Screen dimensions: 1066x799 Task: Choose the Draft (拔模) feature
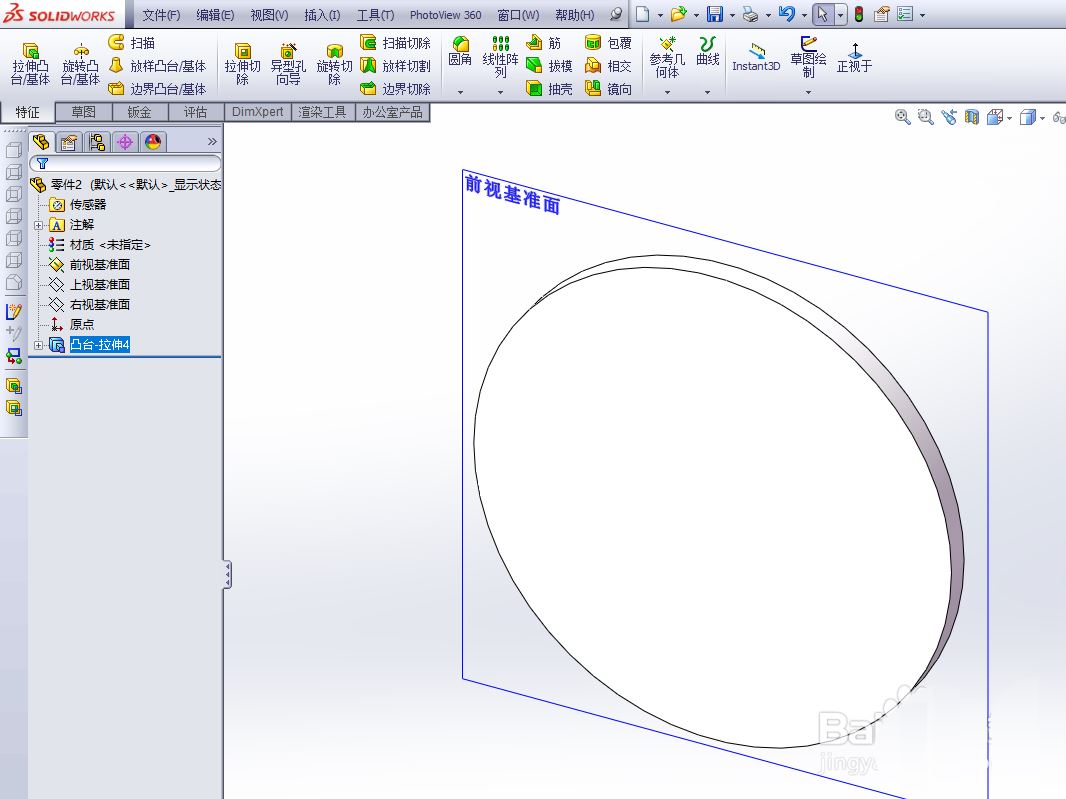point(549,66)
